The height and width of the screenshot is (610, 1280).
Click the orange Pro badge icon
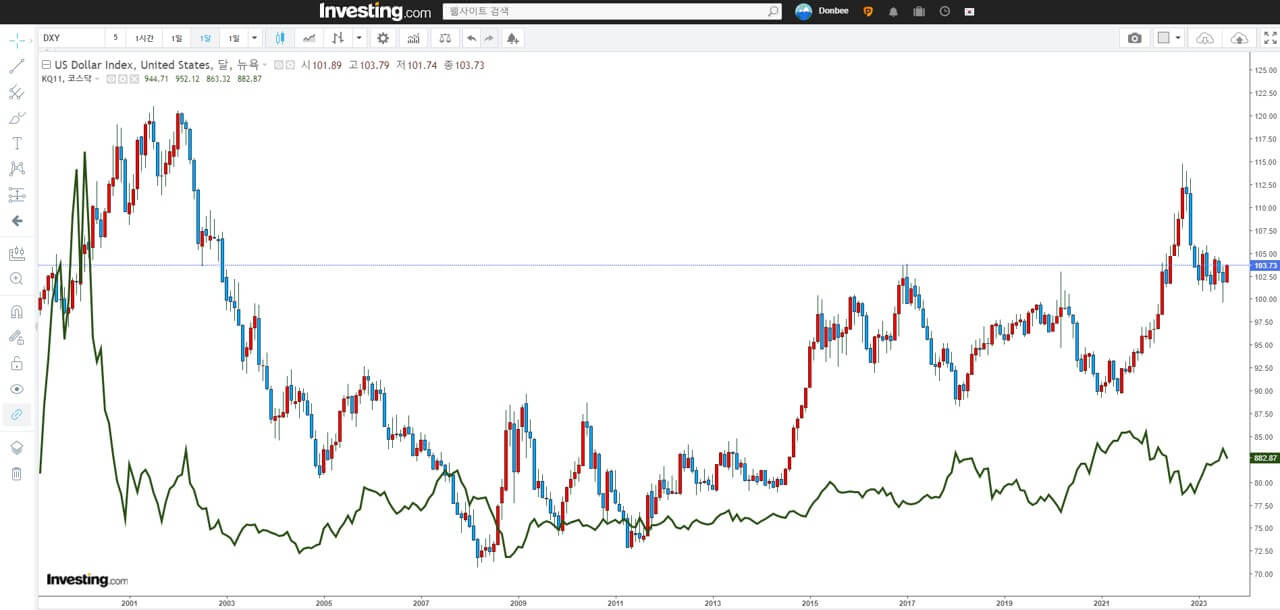click(868, 11)
